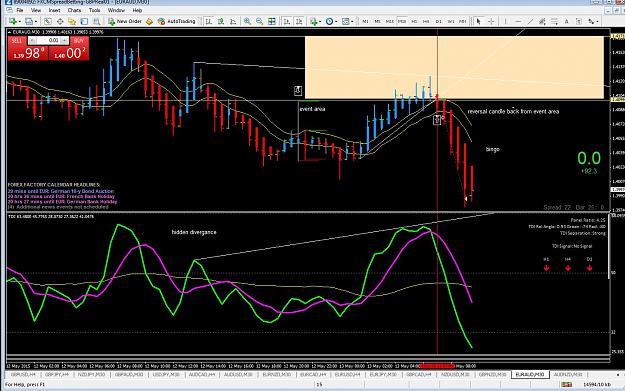Open the MetaEditor gold icon
The height and width of the screenshot is (391, 625).
149,21
